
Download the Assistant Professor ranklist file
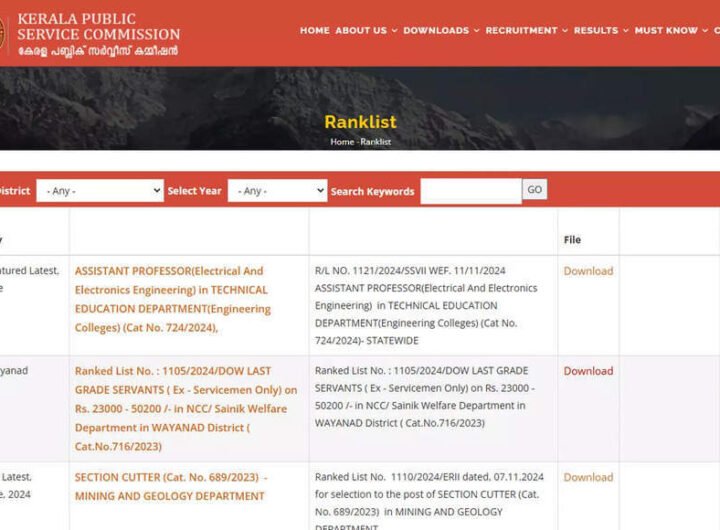click(588, 271)
